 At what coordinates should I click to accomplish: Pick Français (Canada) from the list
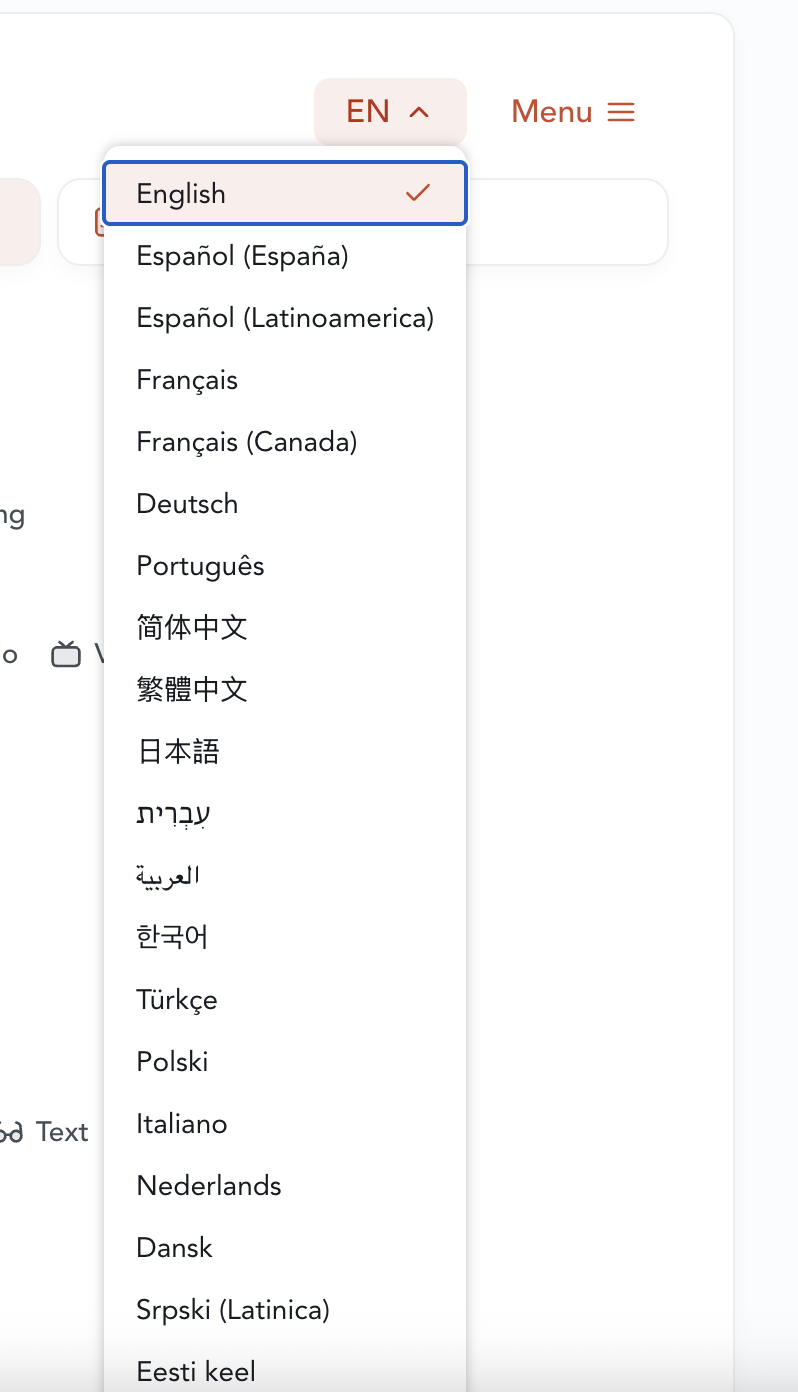pyautogui.click(x=246, y=442)
